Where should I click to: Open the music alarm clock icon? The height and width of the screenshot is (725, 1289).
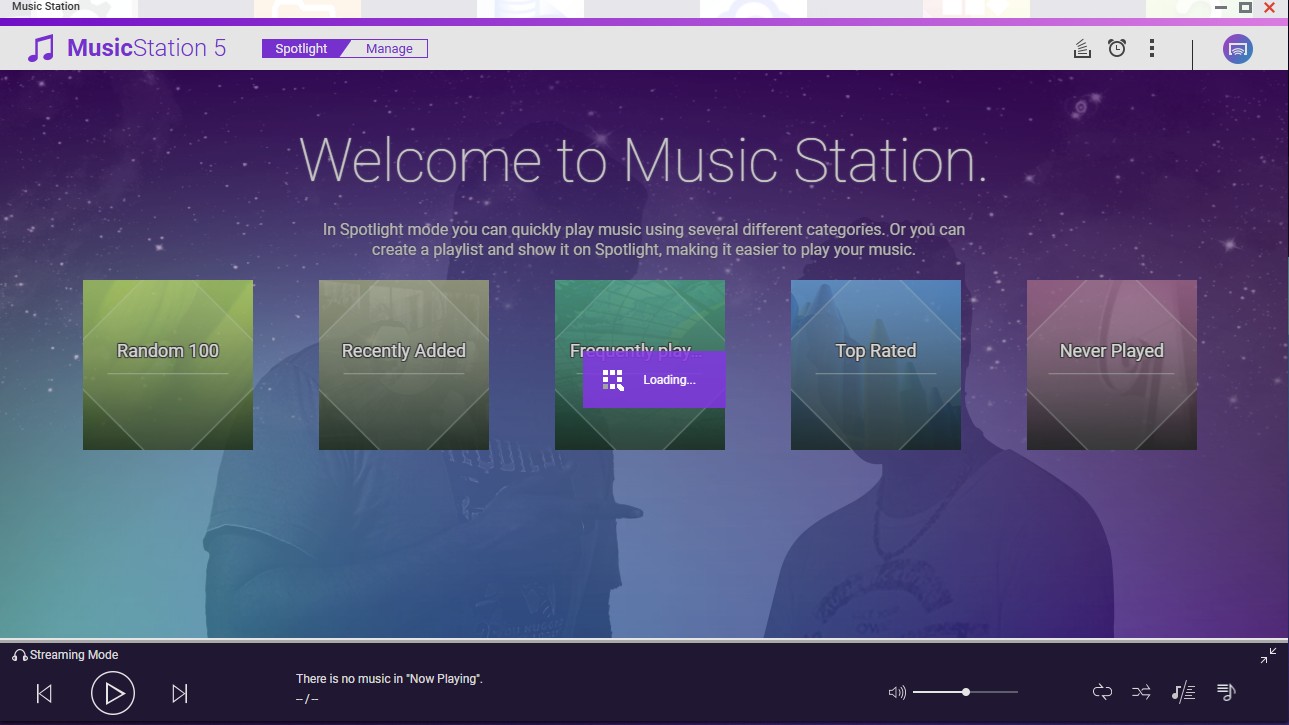point(1117,48)
